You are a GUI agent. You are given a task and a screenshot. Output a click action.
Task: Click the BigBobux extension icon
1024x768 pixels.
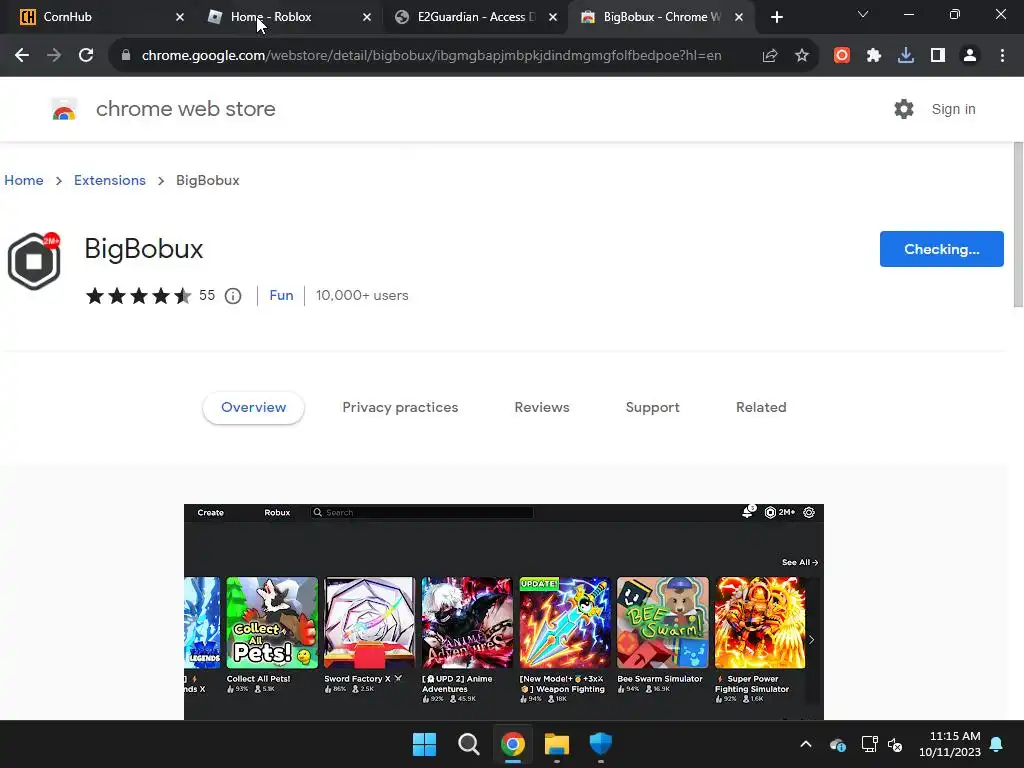[x=34, y=261]
